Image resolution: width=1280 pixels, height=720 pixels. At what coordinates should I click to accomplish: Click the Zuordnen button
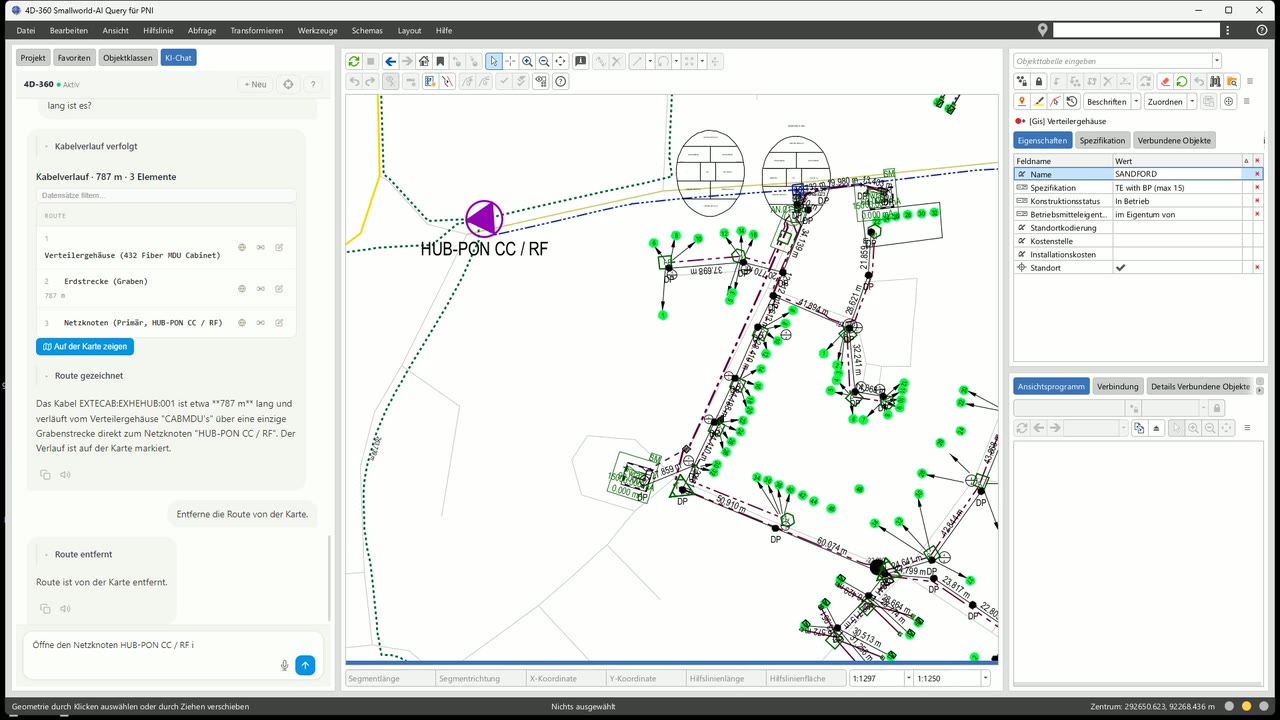[x=1165, y=101]
